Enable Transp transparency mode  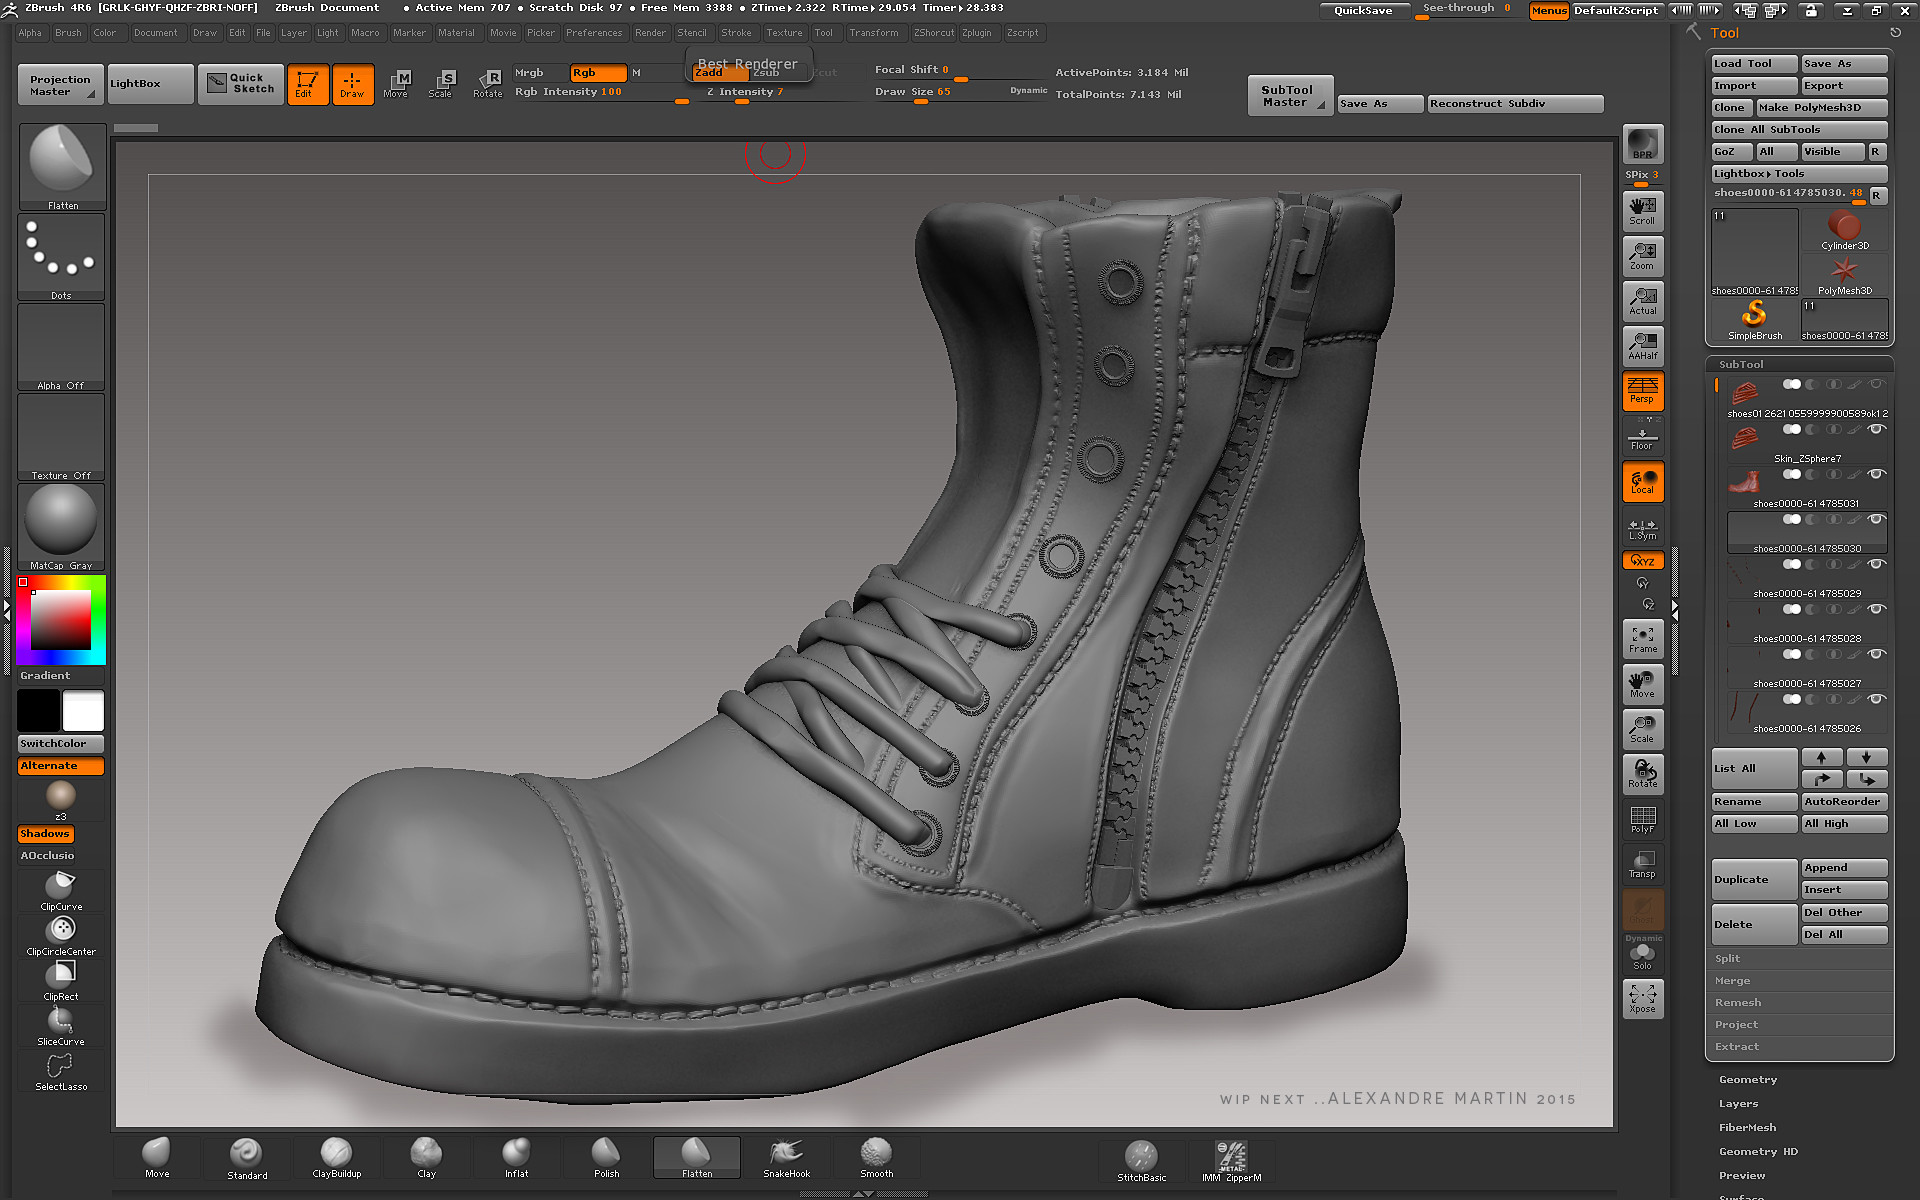[x=1642, y=862]
